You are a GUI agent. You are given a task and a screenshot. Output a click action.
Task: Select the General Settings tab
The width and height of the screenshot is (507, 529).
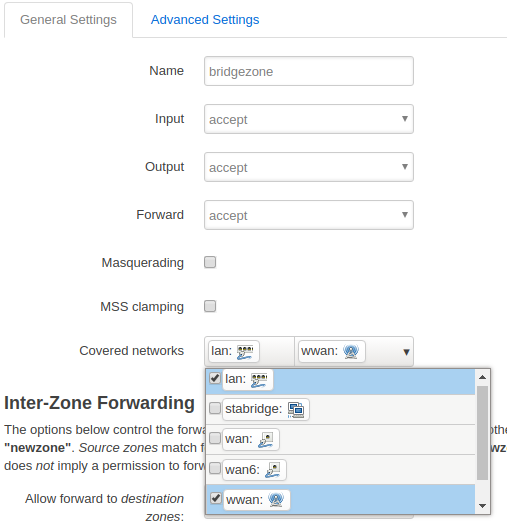(x=68, y=20)
